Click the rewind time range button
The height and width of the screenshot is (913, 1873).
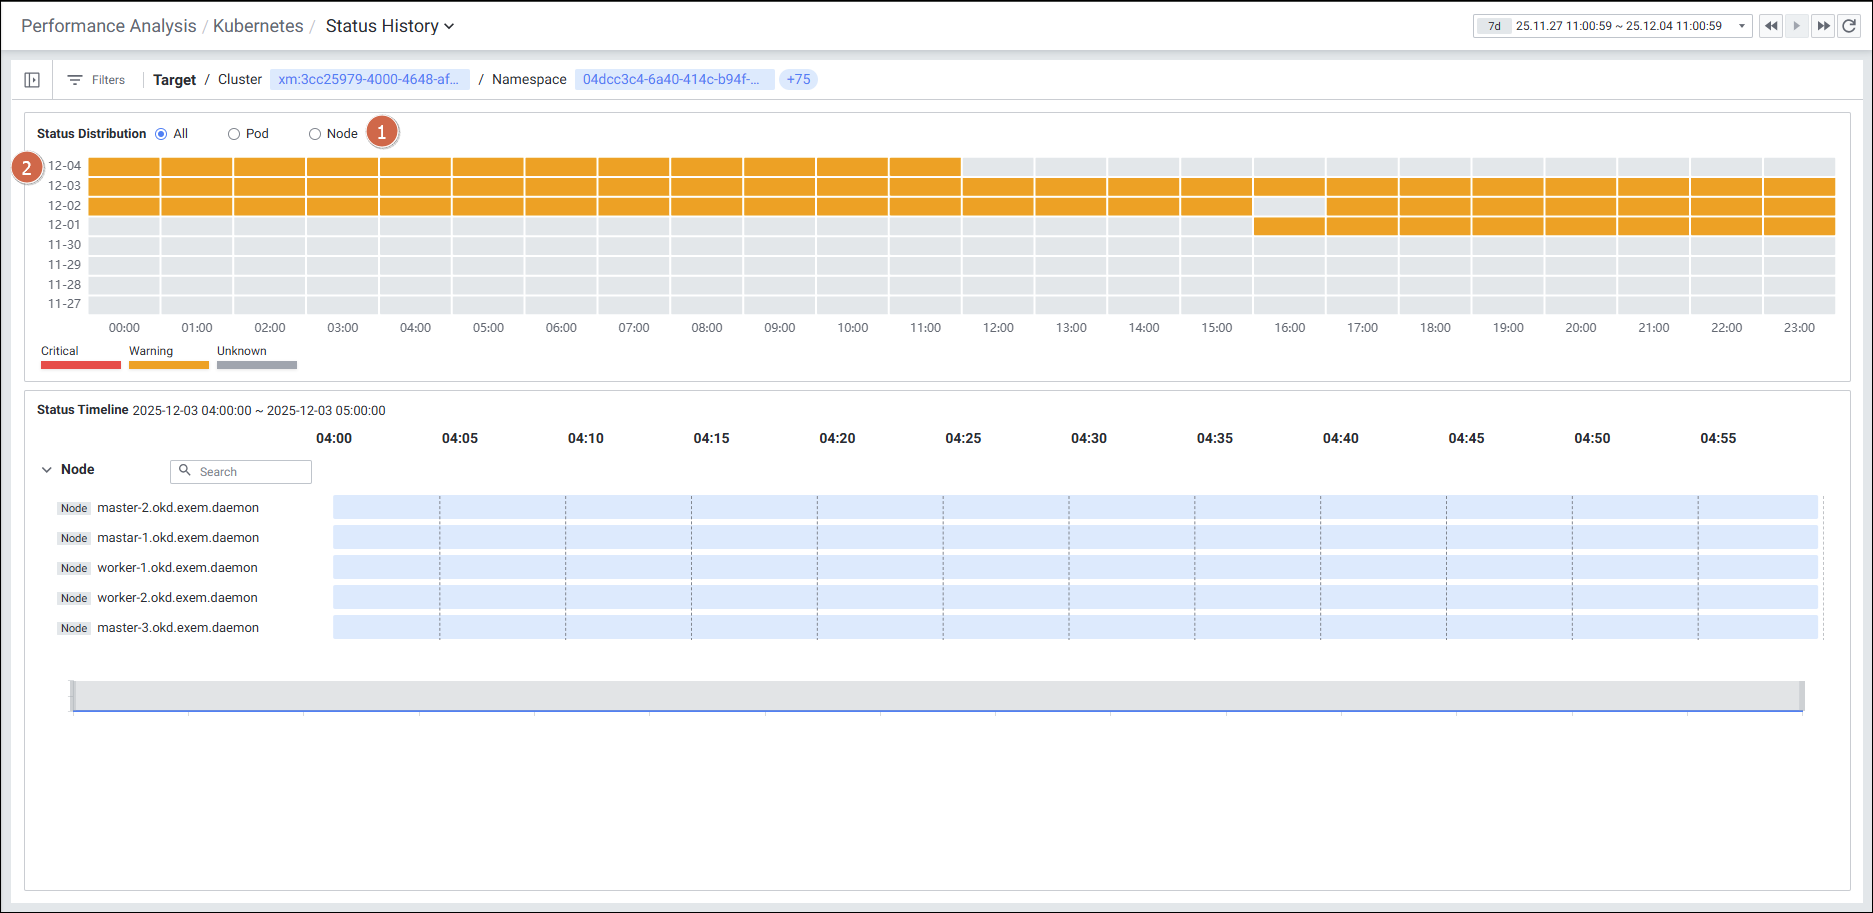(1771, 26)
